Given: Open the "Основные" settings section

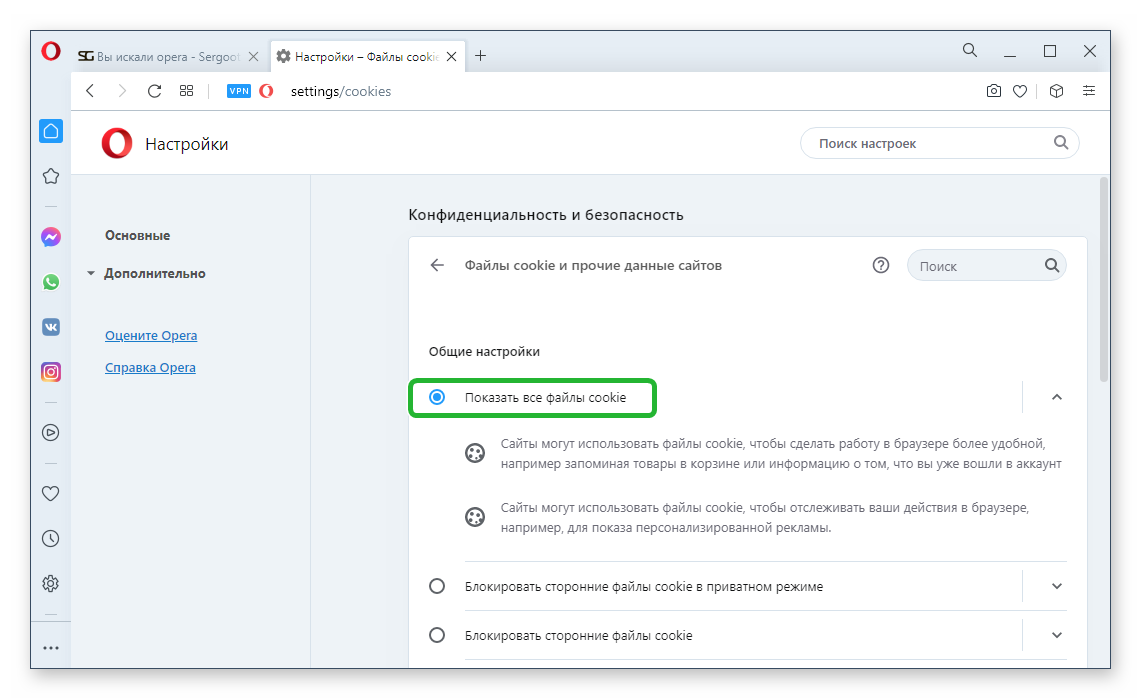Looking at the screenshot, I should click(137, 235).
